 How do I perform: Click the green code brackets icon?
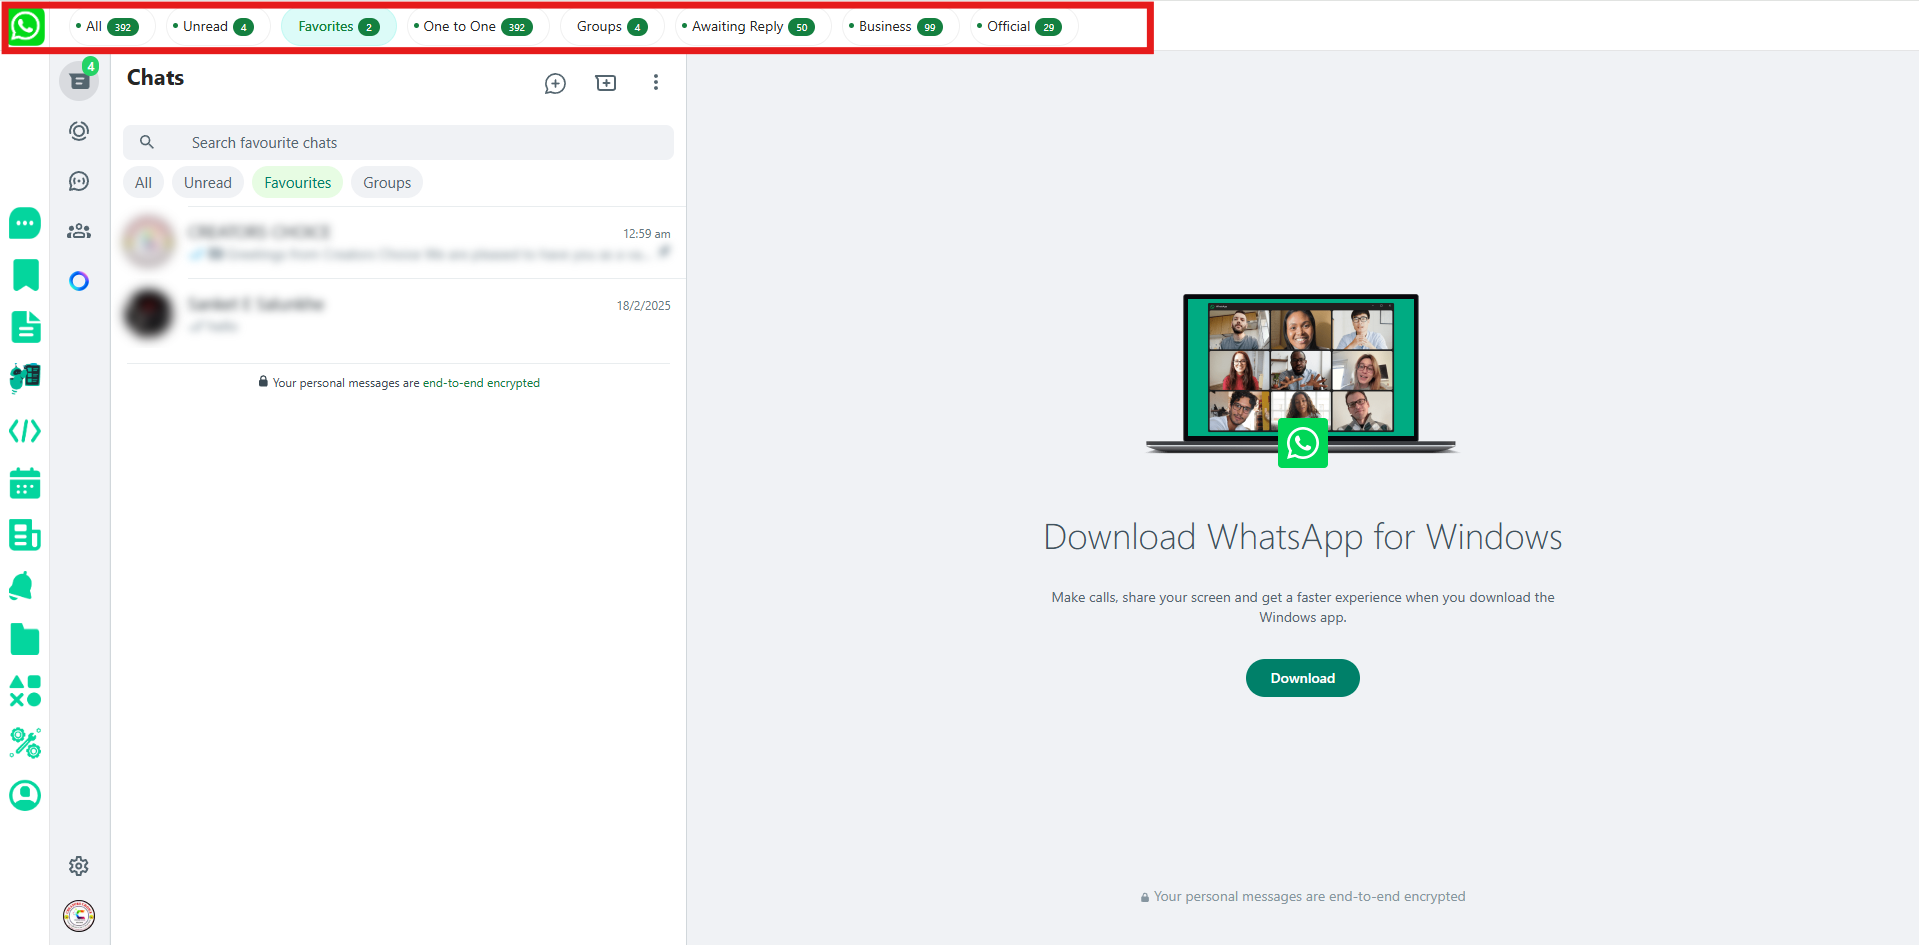[x=25, y=431]
